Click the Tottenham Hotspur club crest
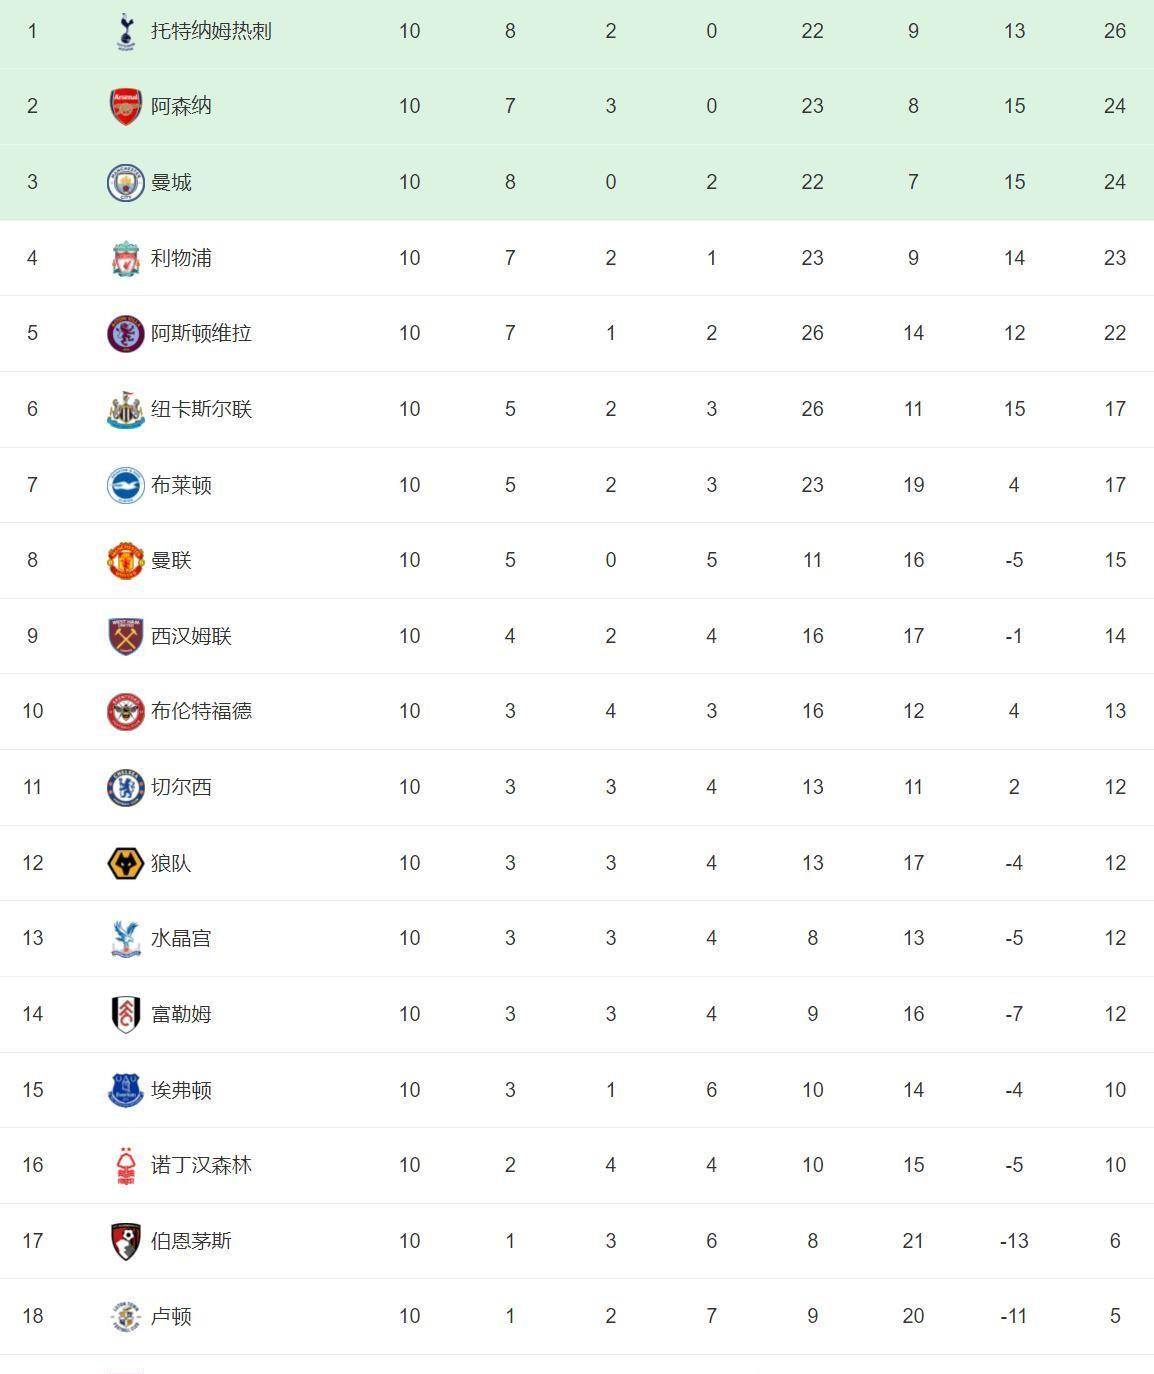Screen dimensions: 1154x1374 (x=125, y=31)
